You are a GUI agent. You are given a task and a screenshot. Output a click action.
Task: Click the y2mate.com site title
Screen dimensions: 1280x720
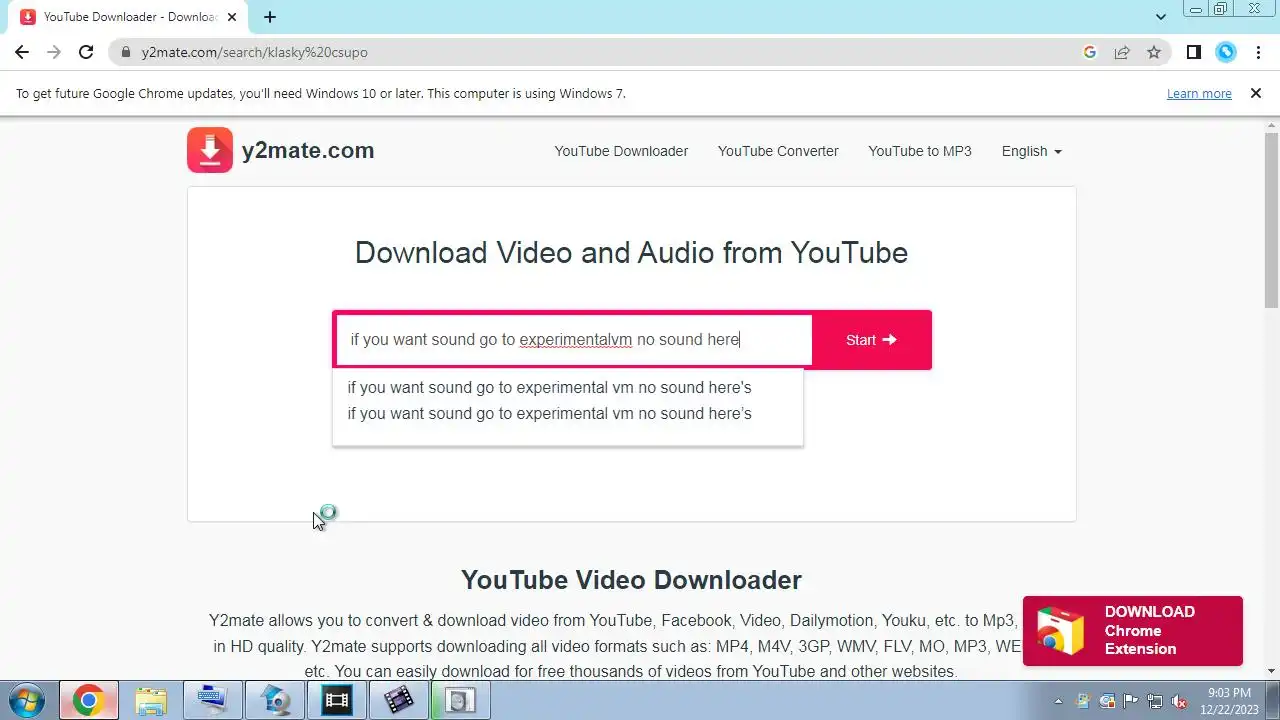(x=308, y=151)
